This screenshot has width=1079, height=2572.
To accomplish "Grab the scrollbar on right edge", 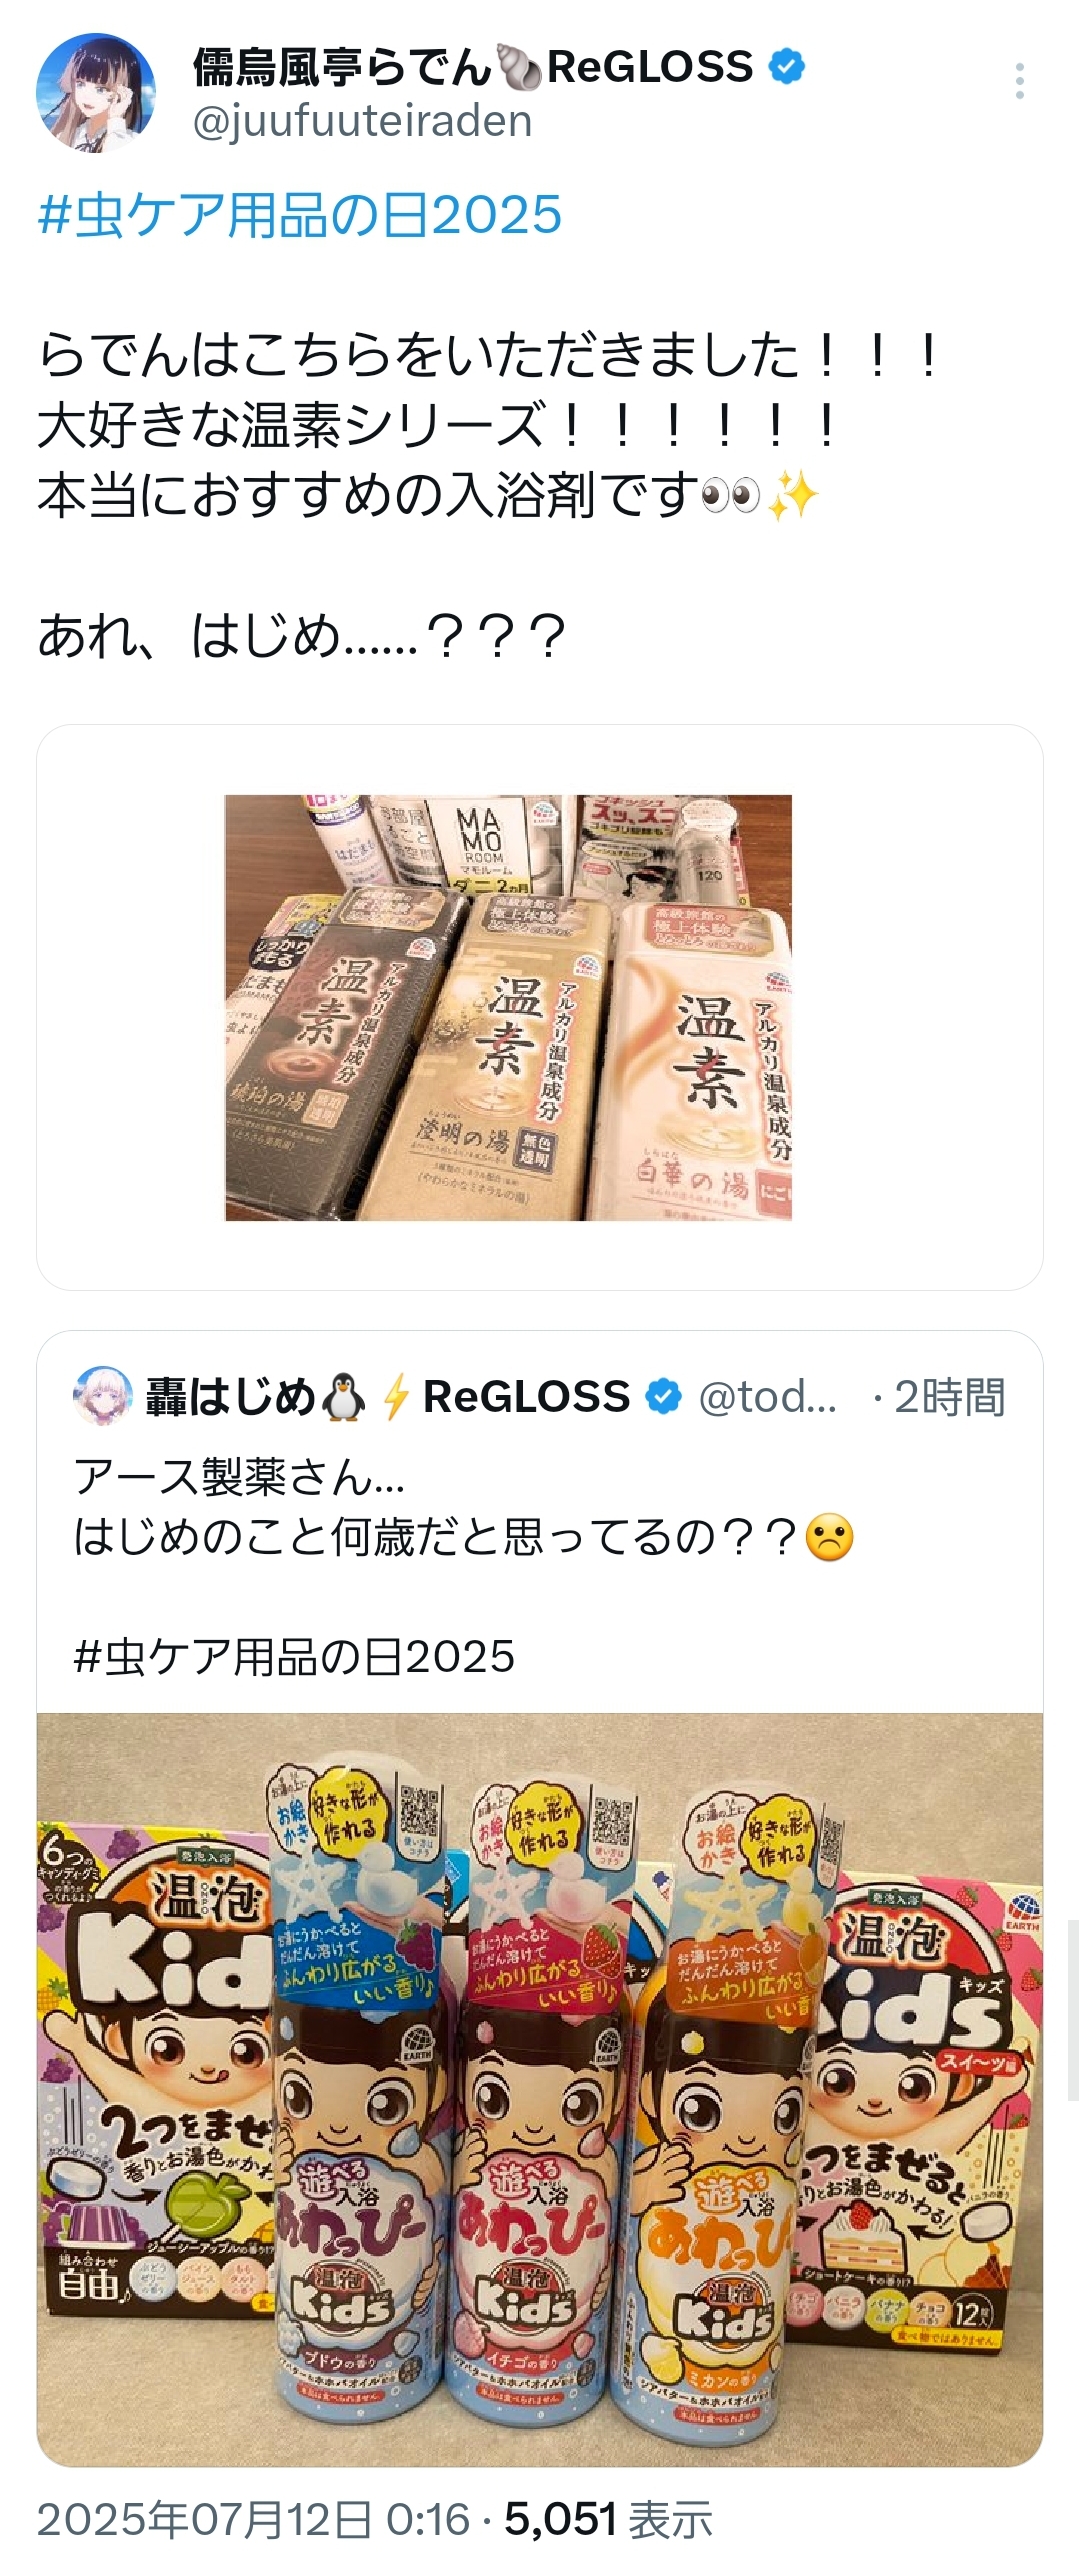I will [x=1073, y=2010].
